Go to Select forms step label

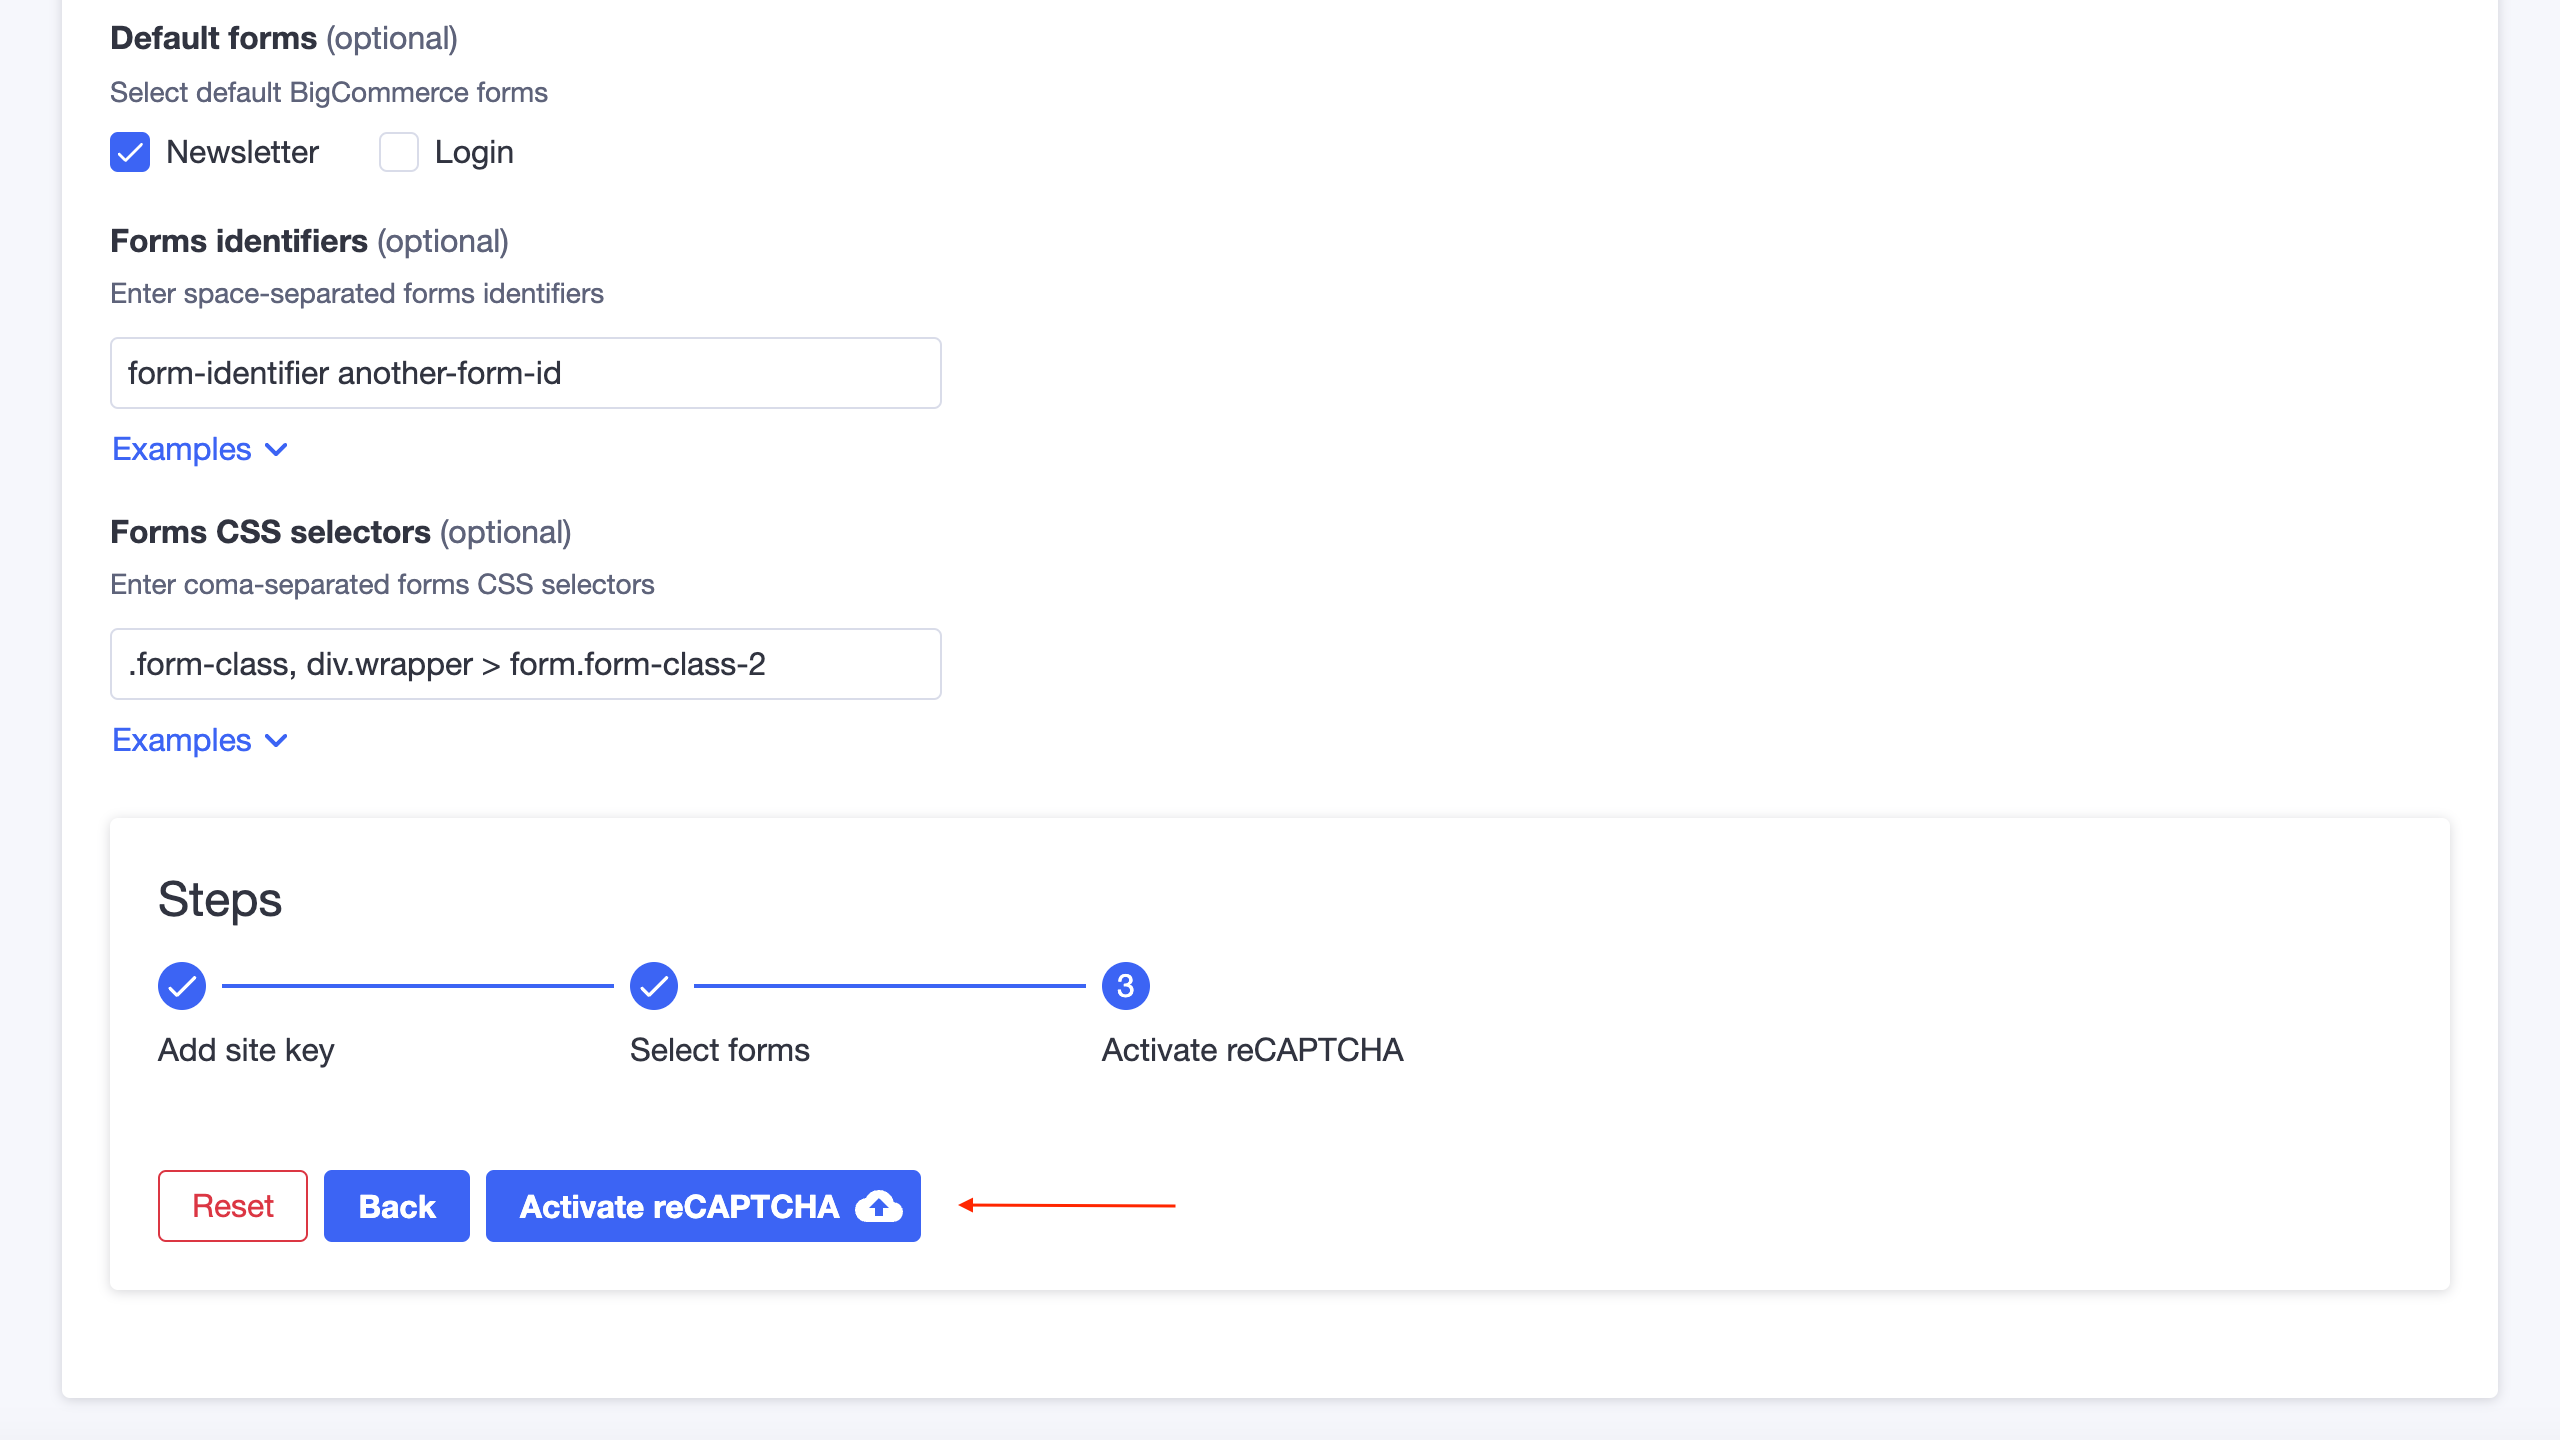(x=719, y=1050)
